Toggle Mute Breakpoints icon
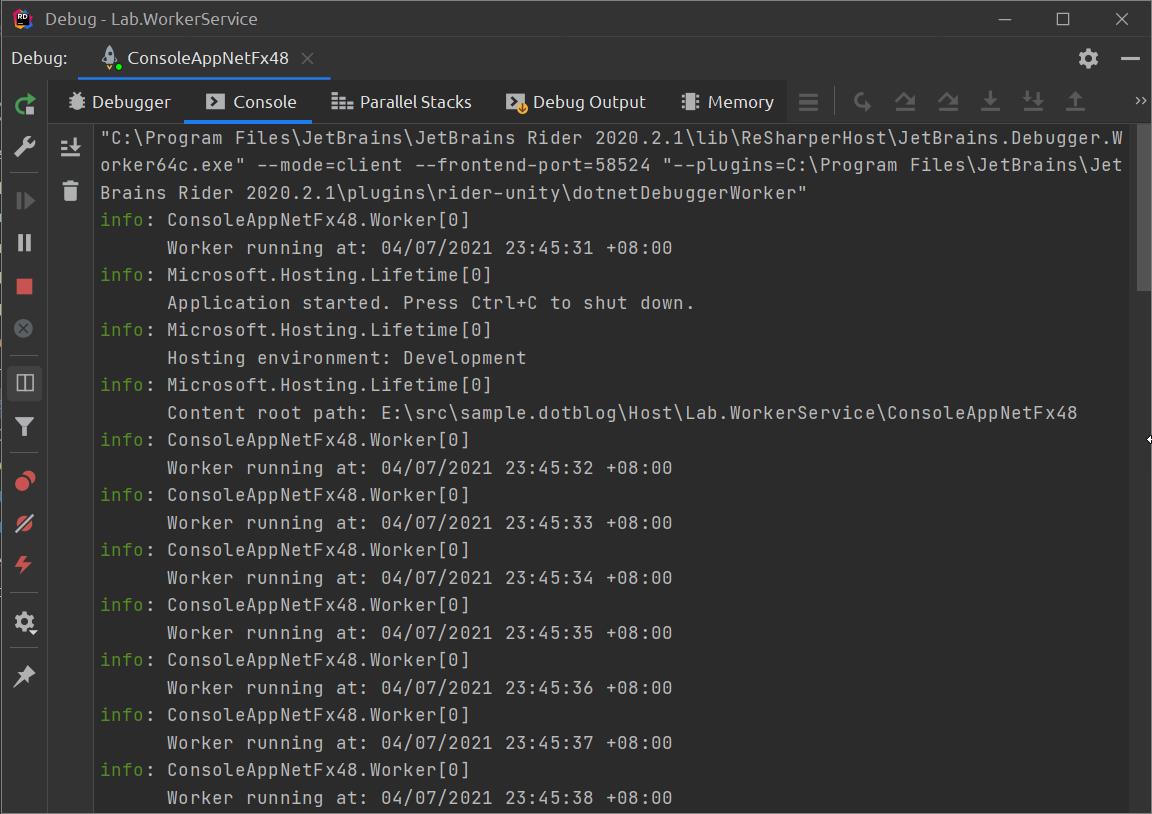This screenshot has width=1152, height=814. (24, 523)
